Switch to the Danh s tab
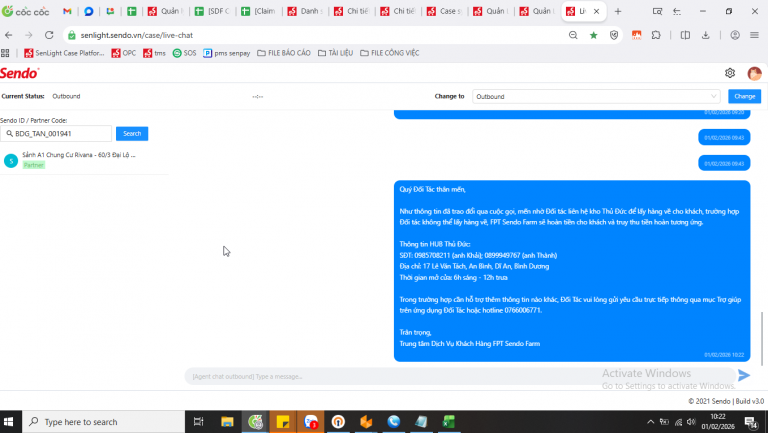The image size is (768, 433). [x=305, y=11]
